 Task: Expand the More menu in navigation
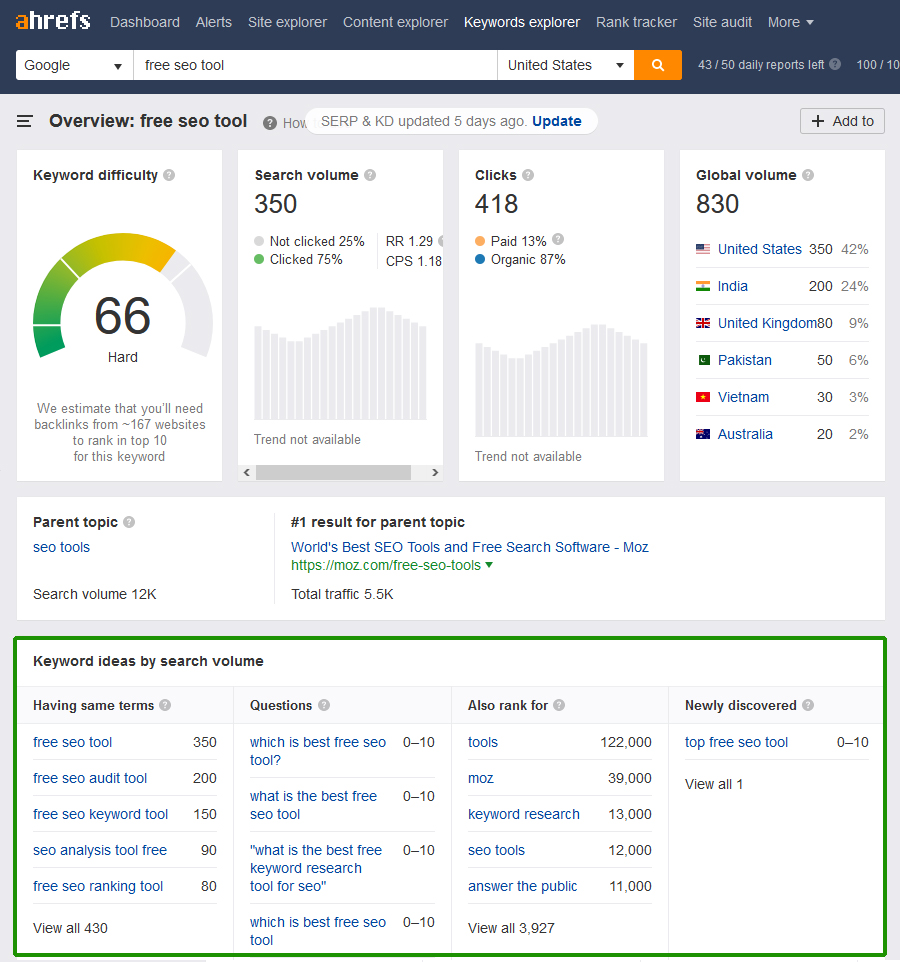(791, 22)
